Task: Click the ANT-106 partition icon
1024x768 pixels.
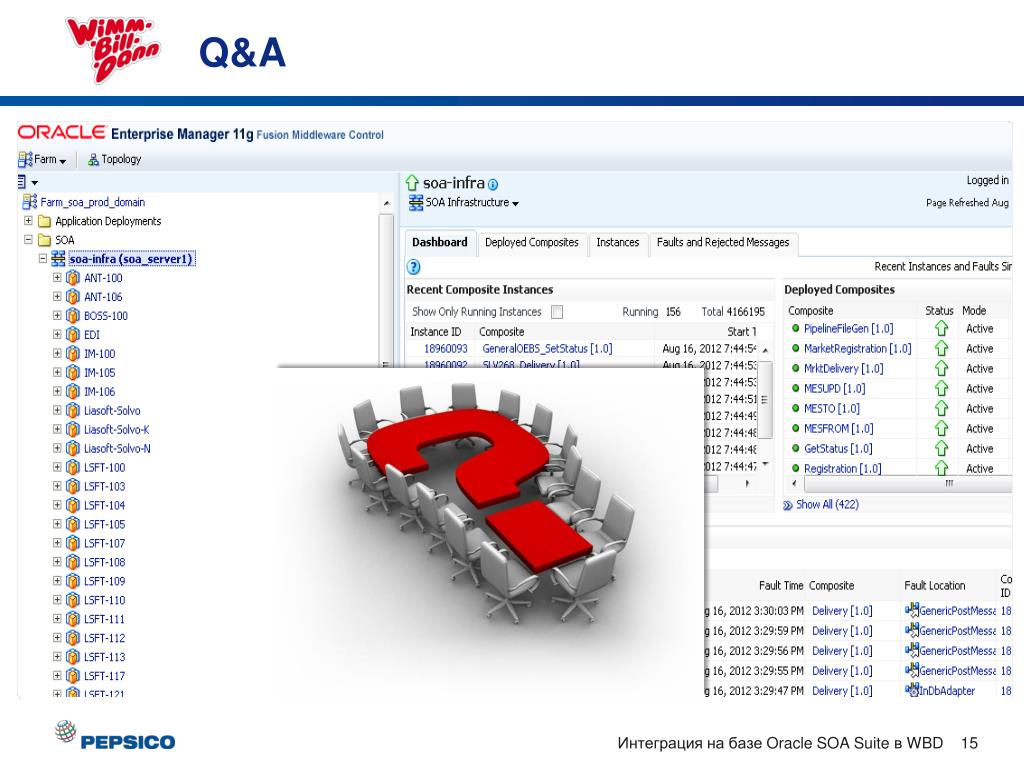Action: [73, 296]
